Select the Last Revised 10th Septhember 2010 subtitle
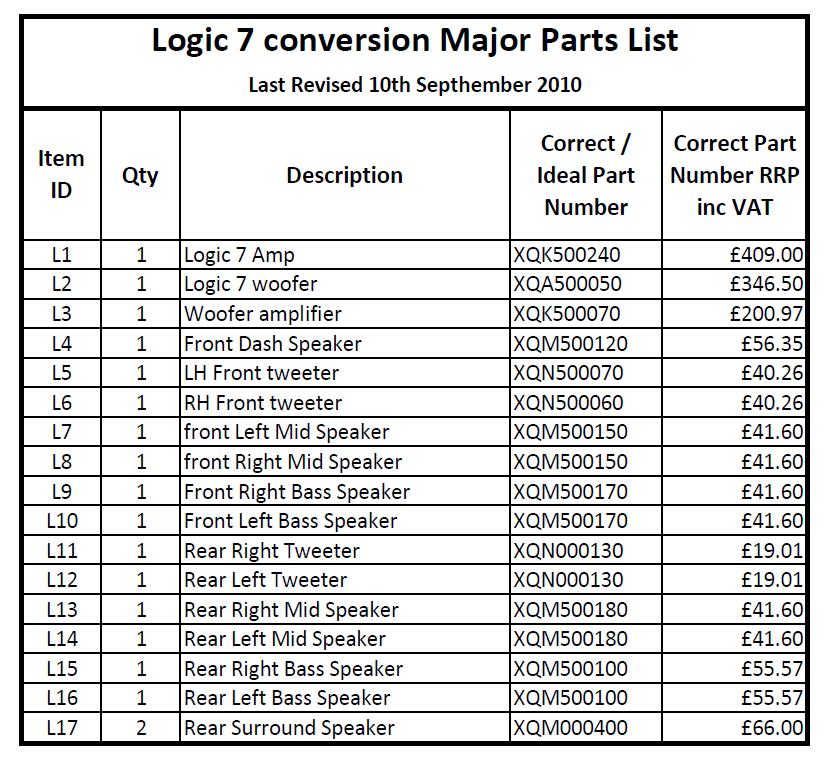 415,85
